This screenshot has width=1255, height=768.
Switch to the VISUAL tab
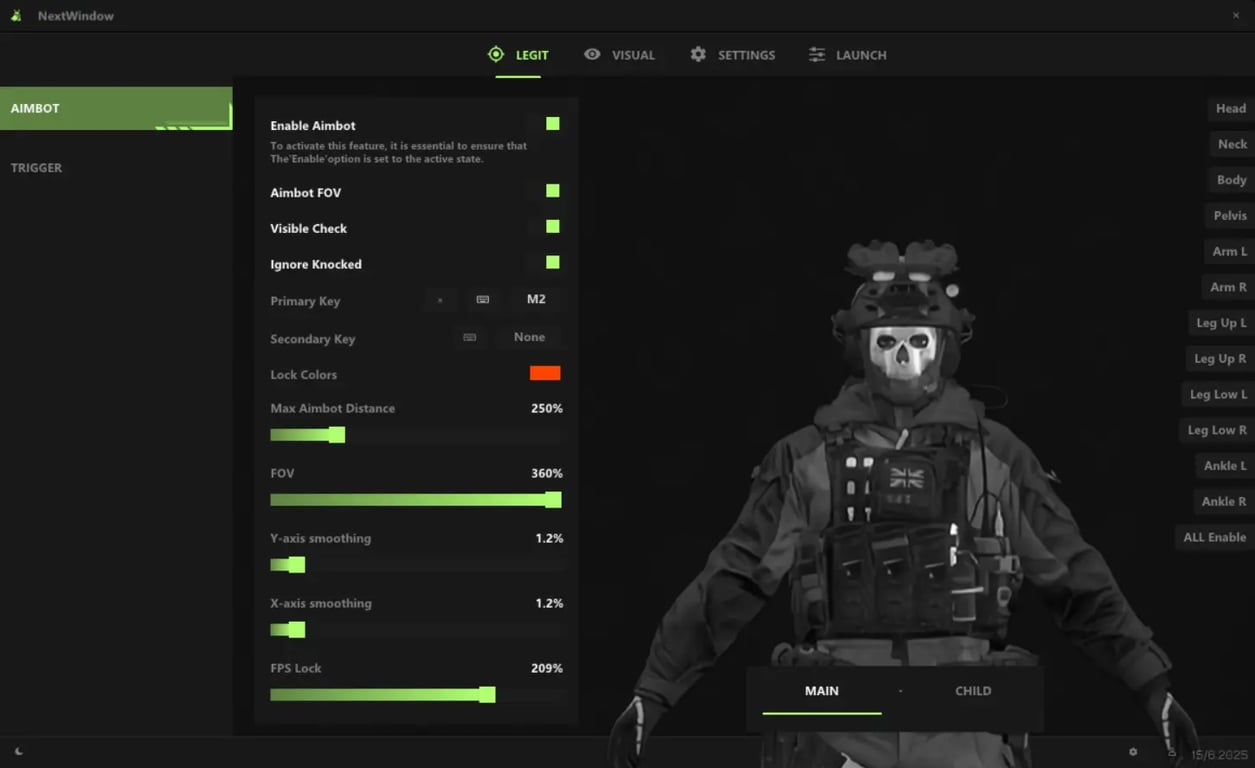620,55
